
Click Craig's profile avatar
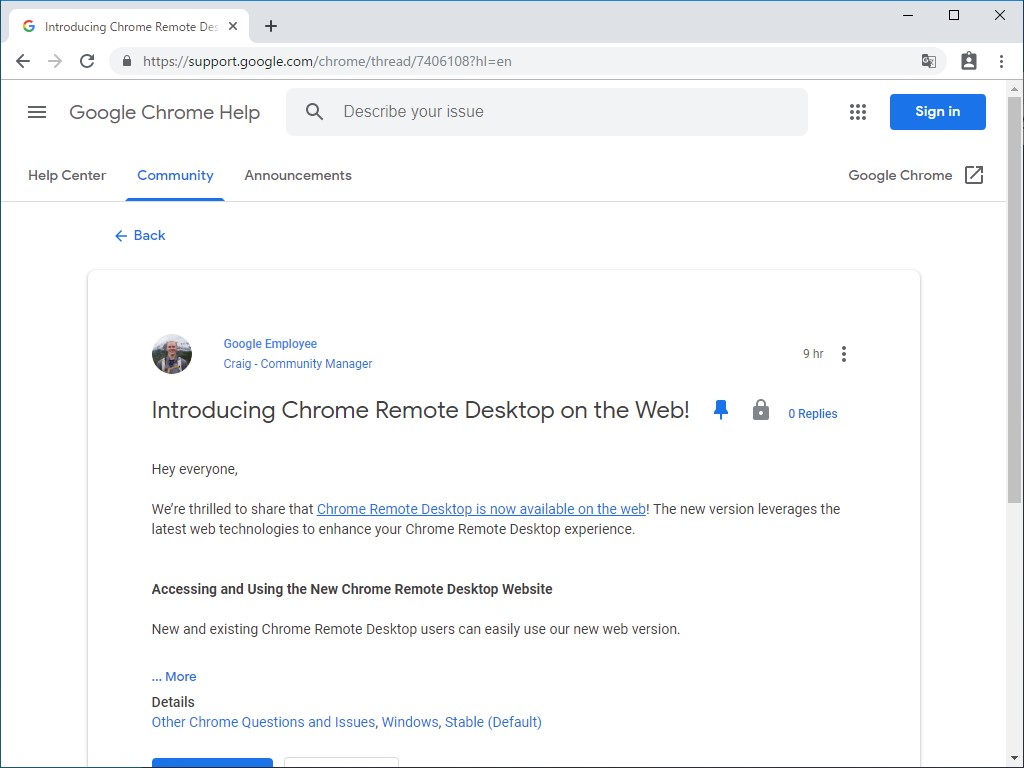(172, 354)
